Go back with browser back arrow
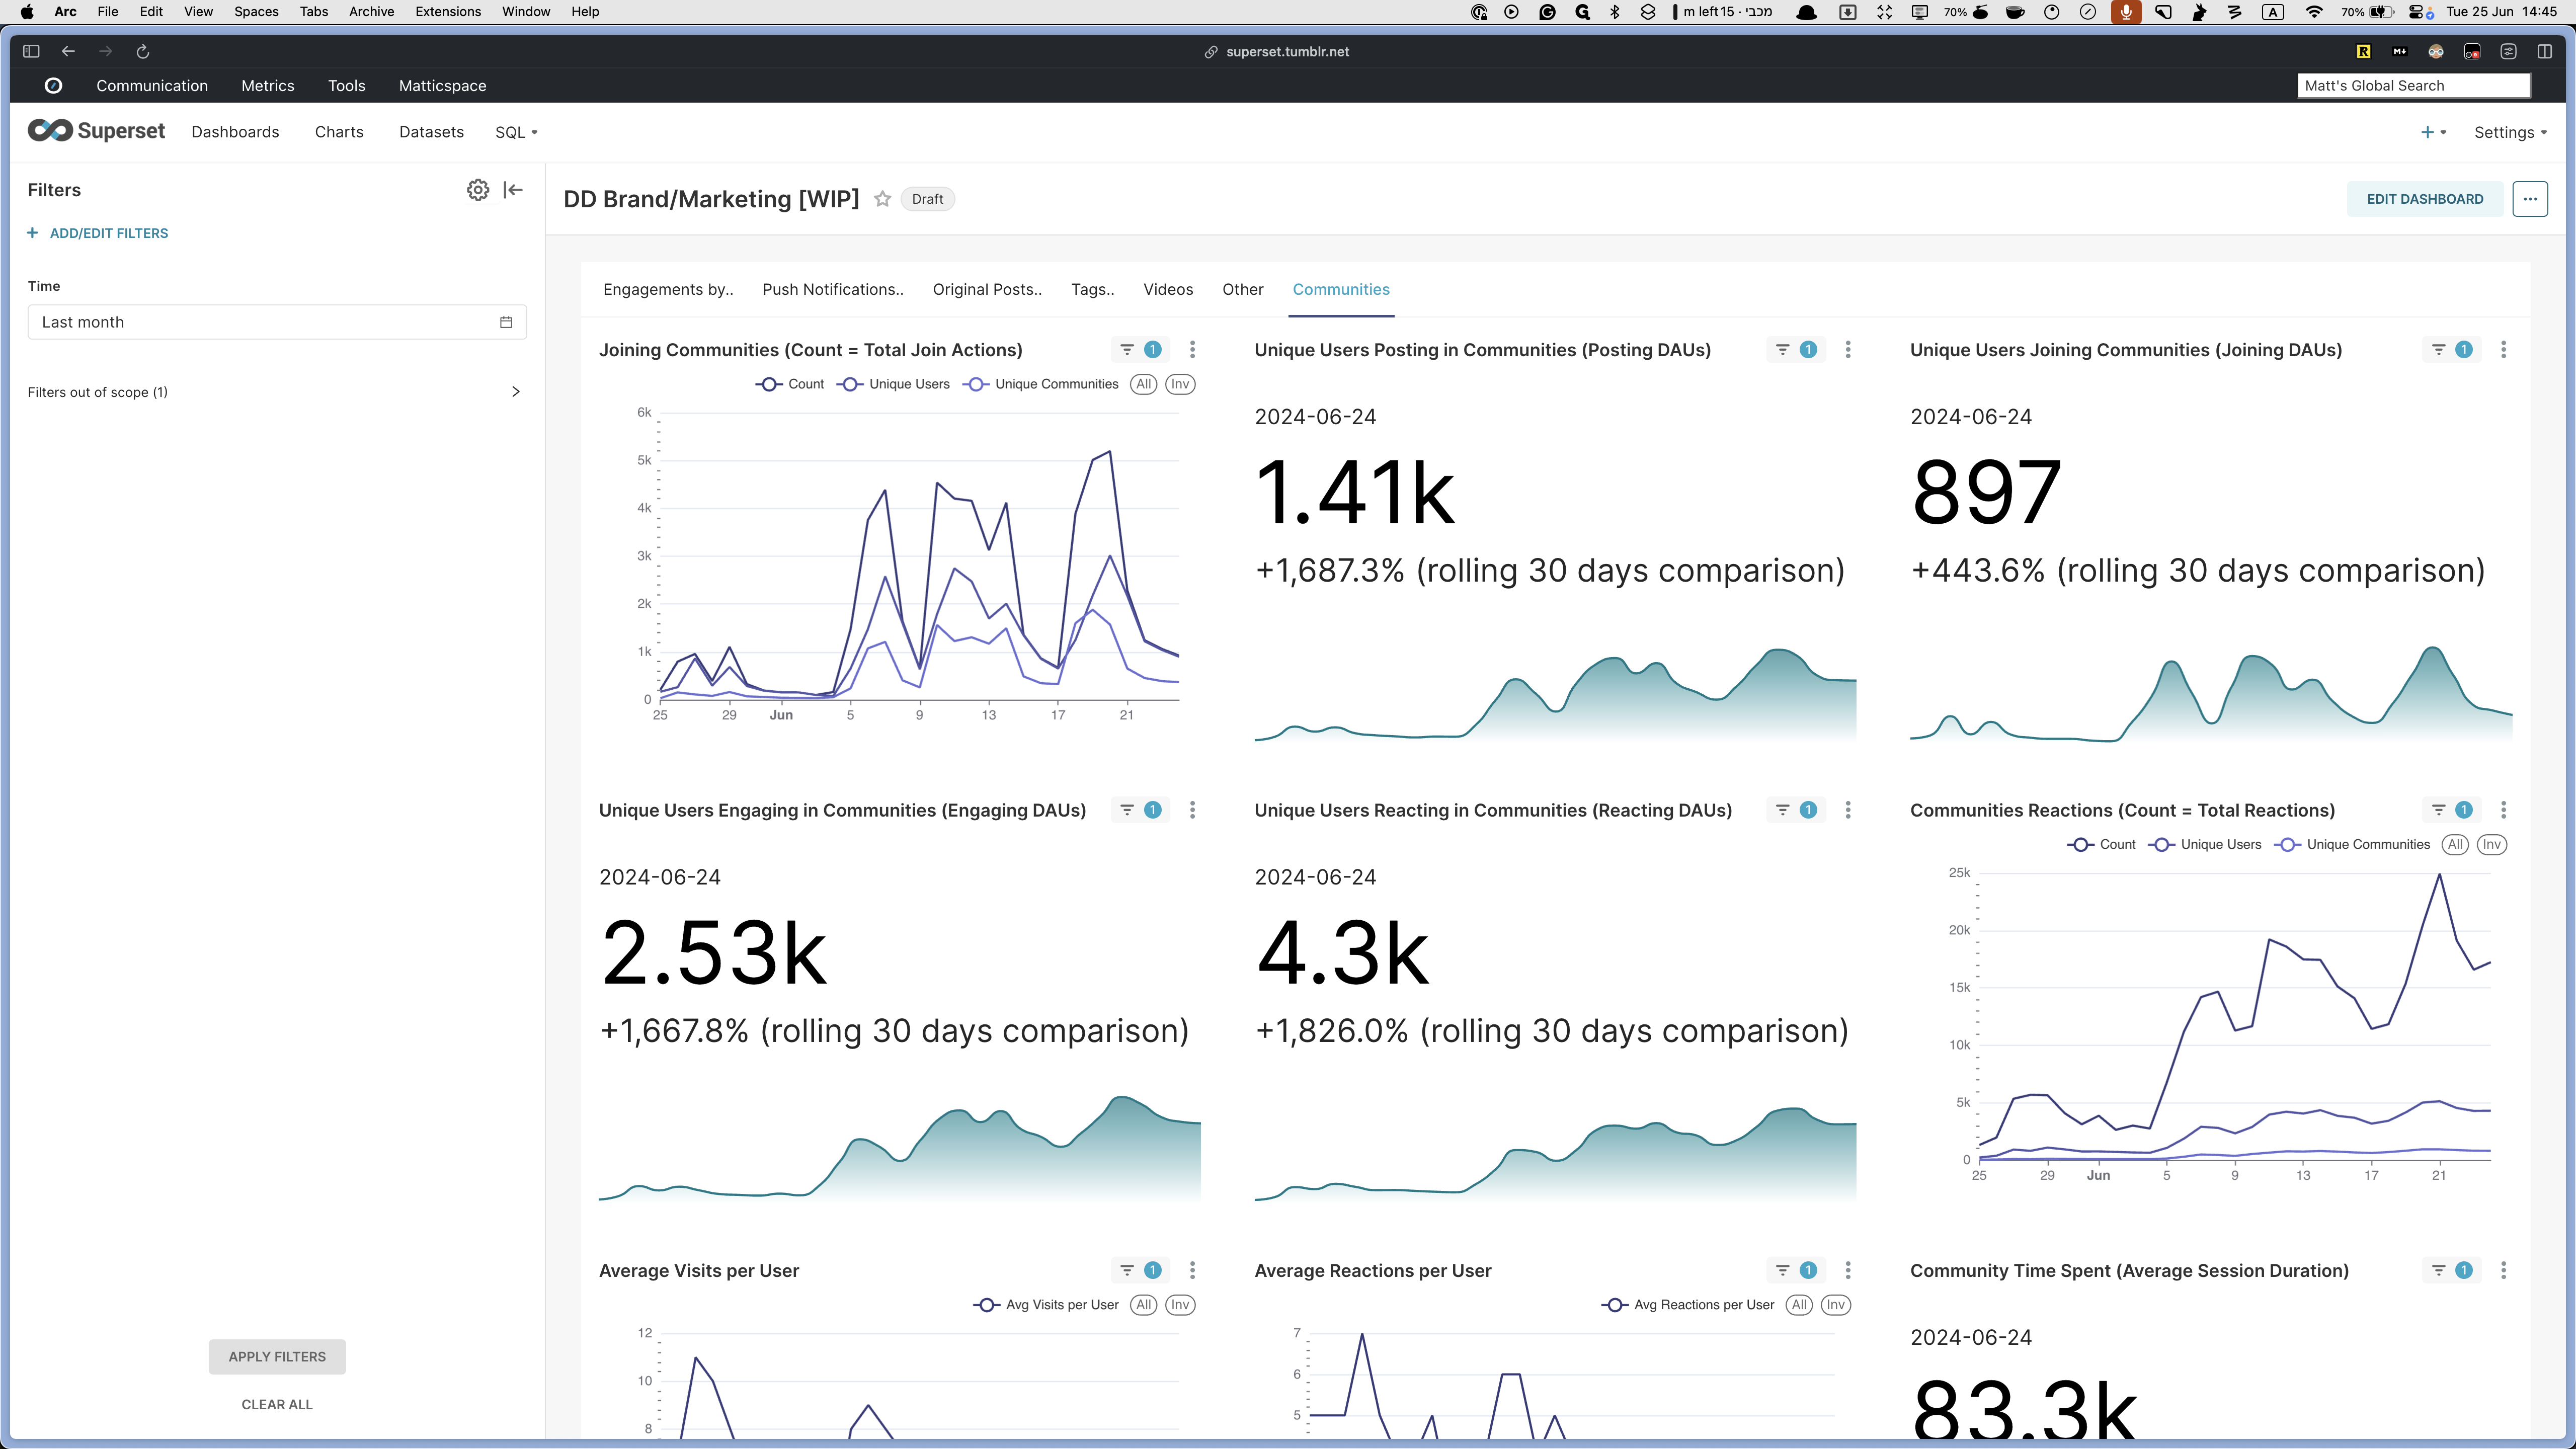2576x1449 pixels. 68,51
